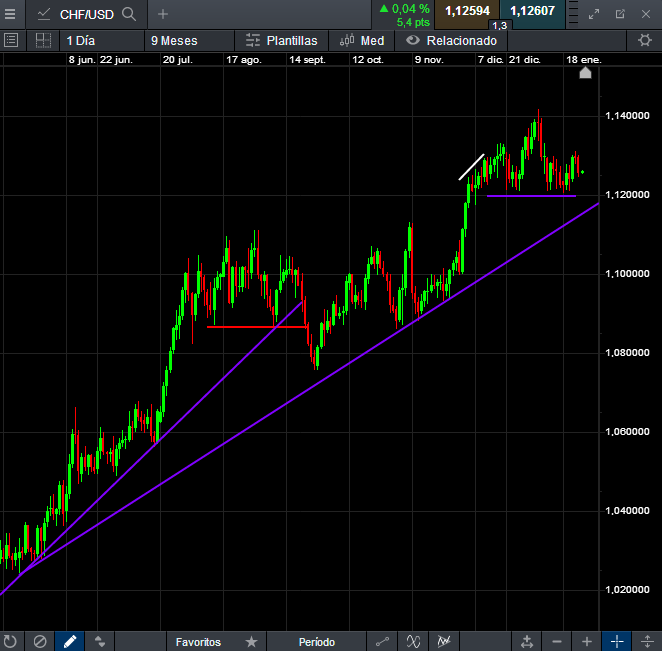Select the trend line tool
The height and width of the screenshot is (651, 662).
pyautogui.click(x=382, y=642)
